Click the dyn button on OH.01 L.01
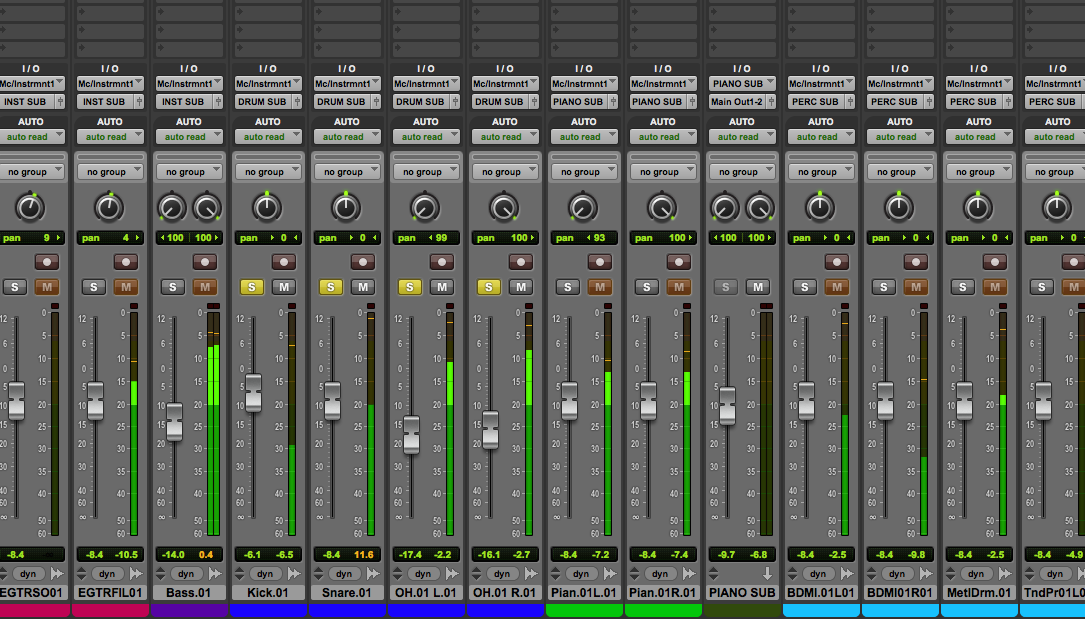The height and width of the screenshot is (619, 1085). click(423, 574)
